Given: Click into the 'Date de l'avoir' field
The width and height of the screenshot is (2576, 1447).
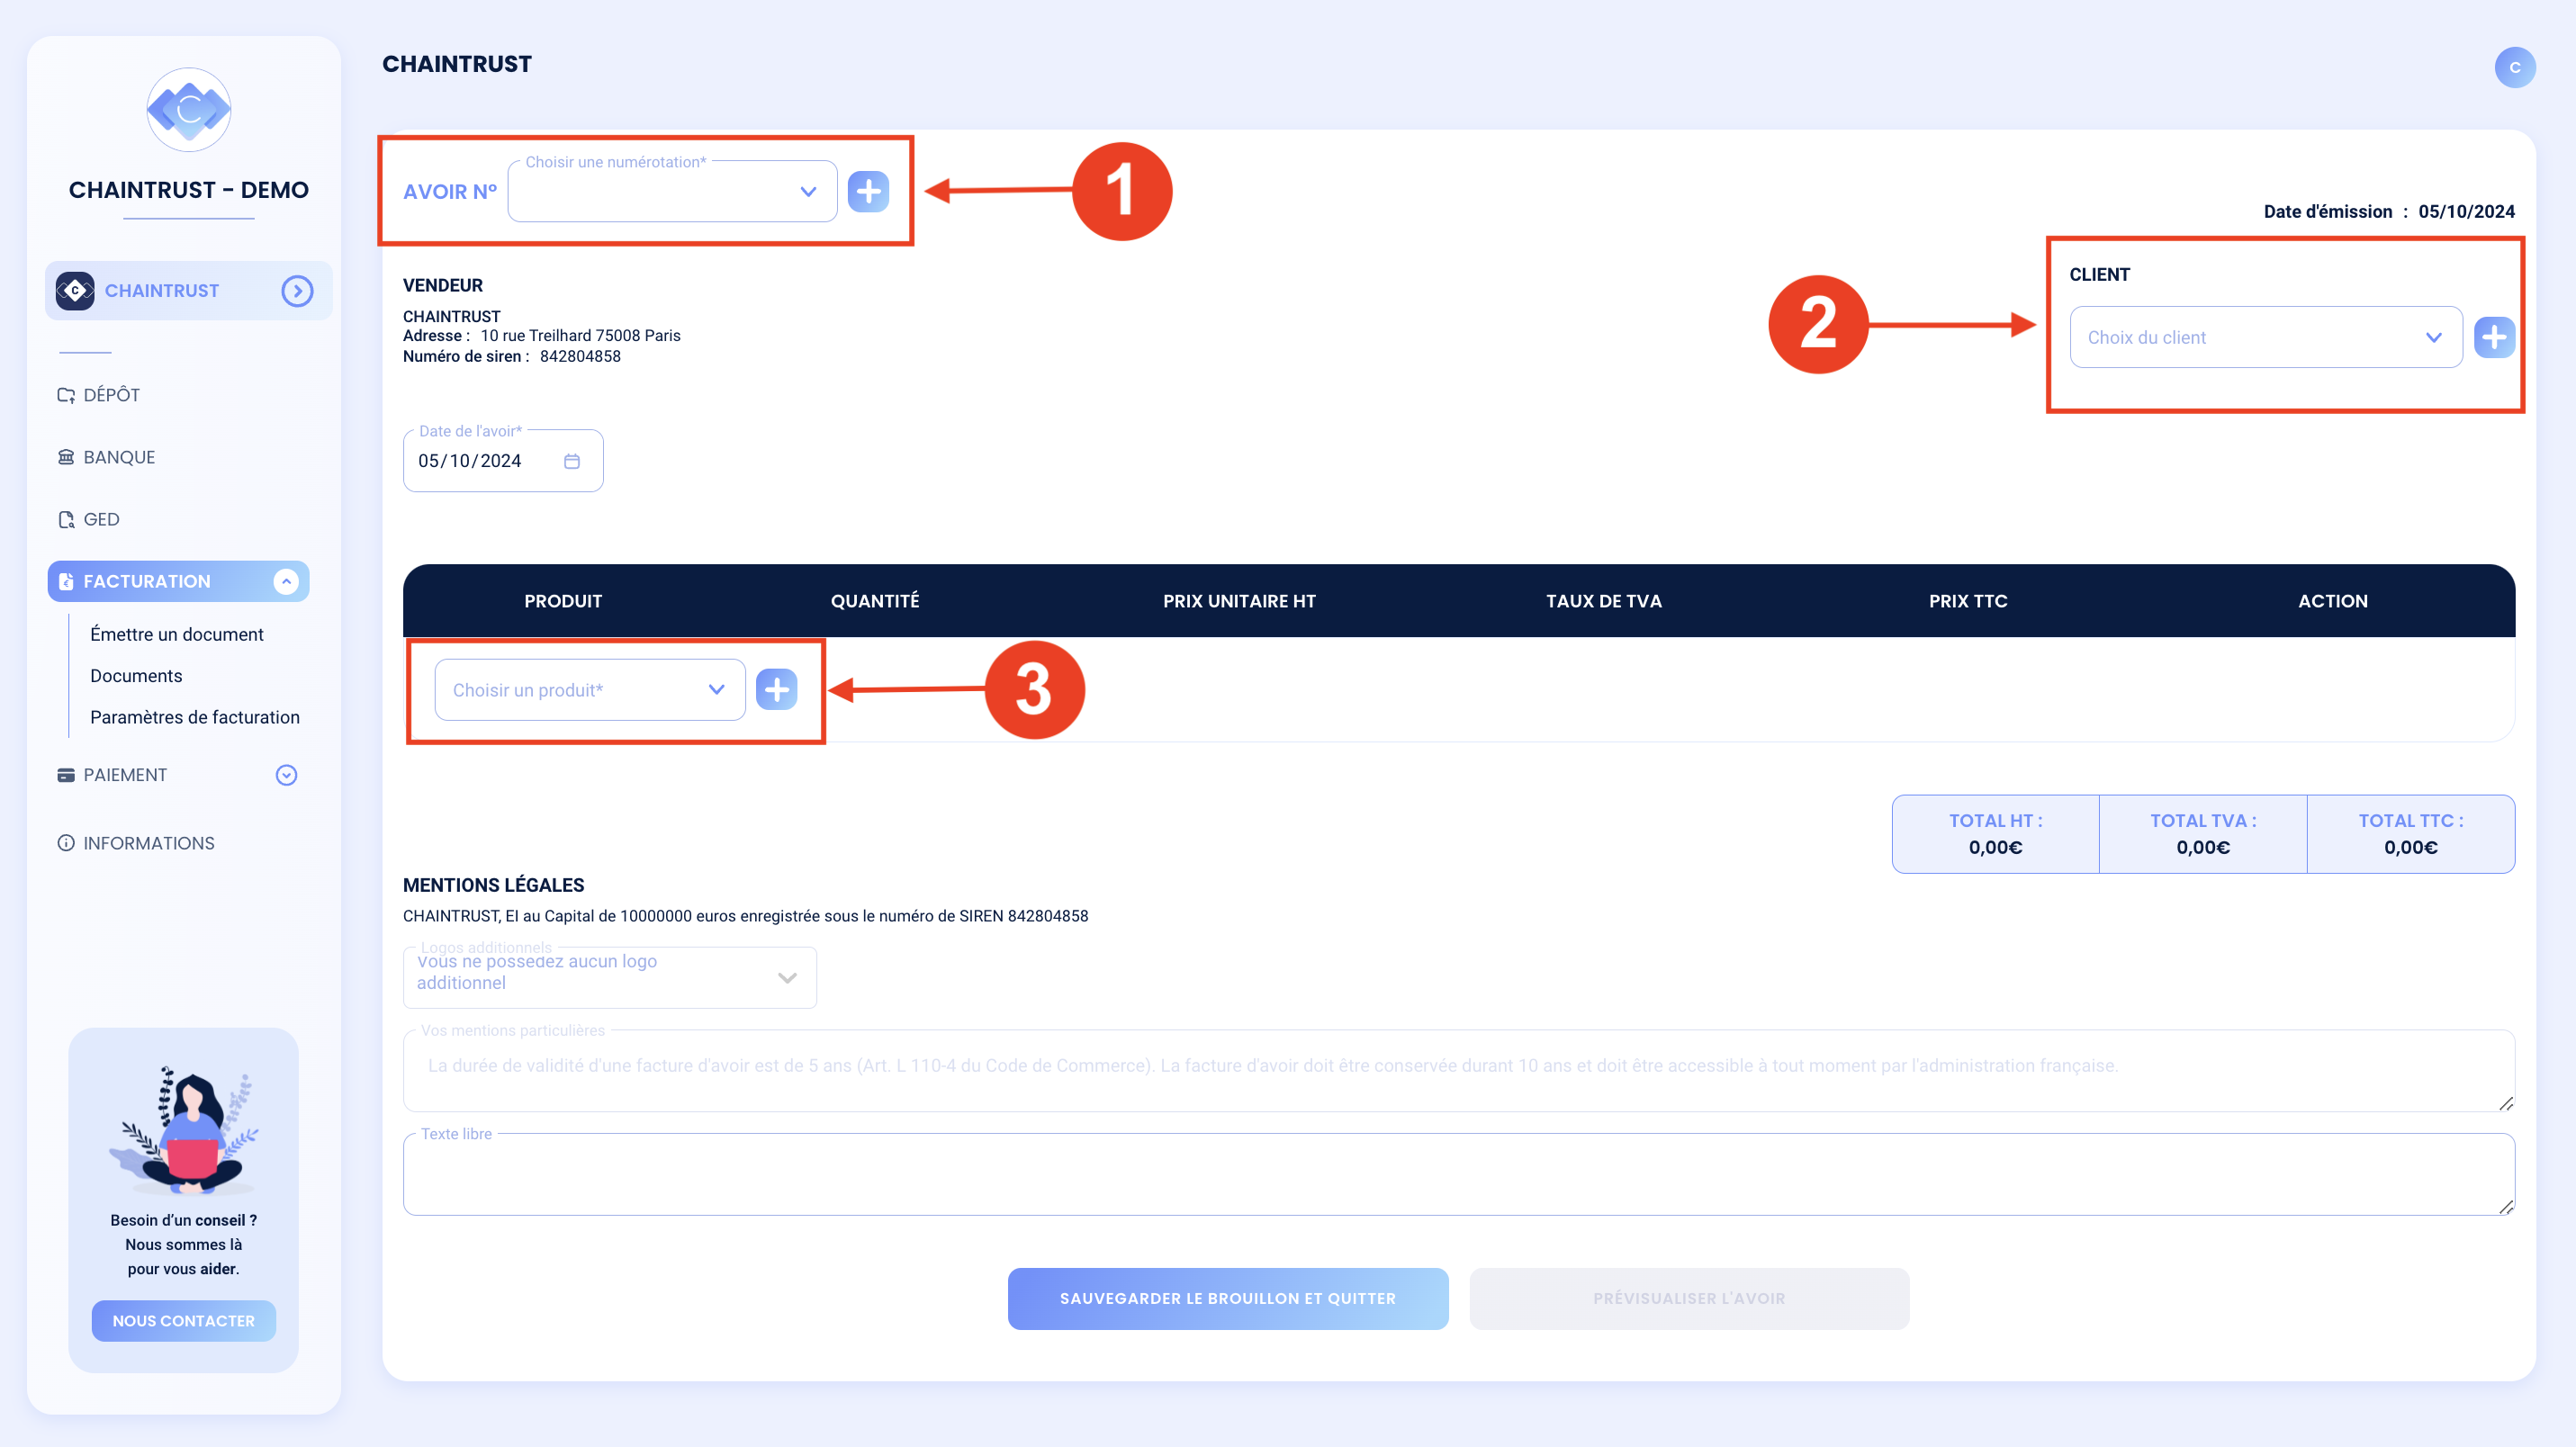Looking at the screenshot, I should pos(503,461).
